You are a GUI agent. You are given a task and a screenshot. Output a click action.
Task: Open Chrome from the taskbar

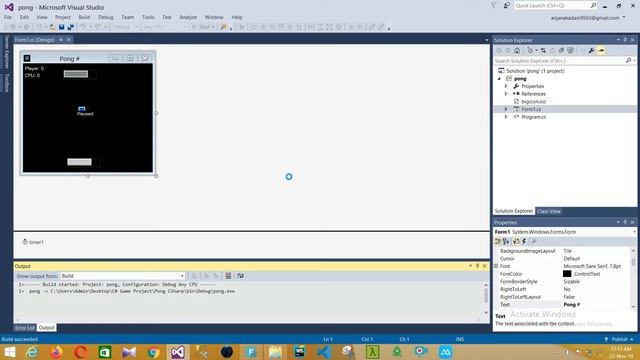(153, 352)
